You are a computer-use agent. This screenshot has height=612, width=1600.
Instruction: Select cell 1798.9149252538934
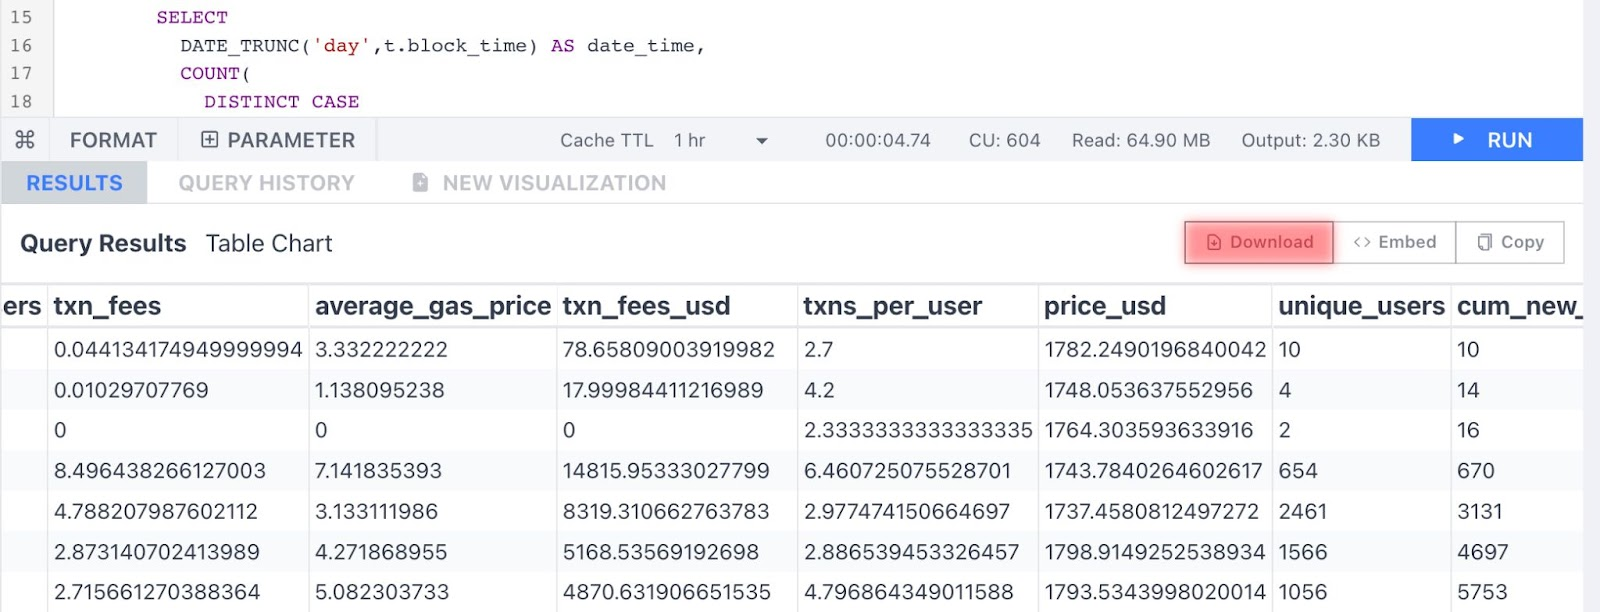pyautogui.click(x=1155, y=552)
